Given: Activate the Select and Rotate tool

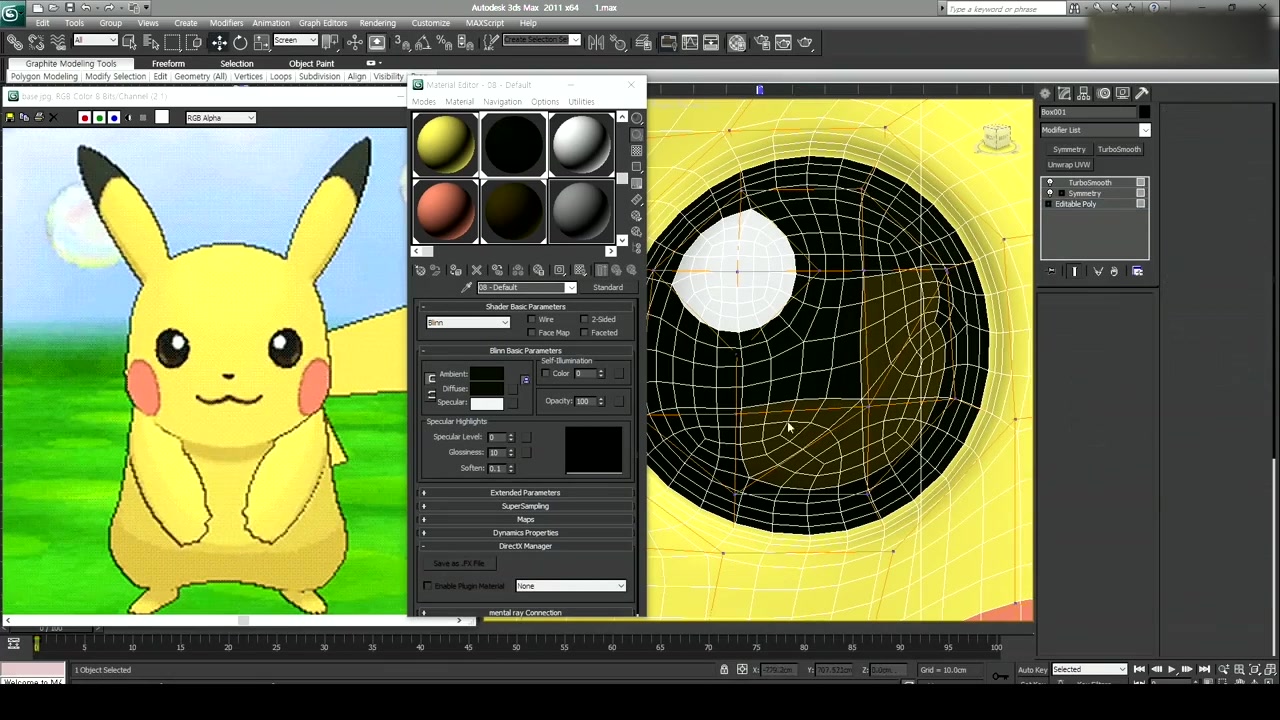Looking at the screenshot, I should [240, 42].
